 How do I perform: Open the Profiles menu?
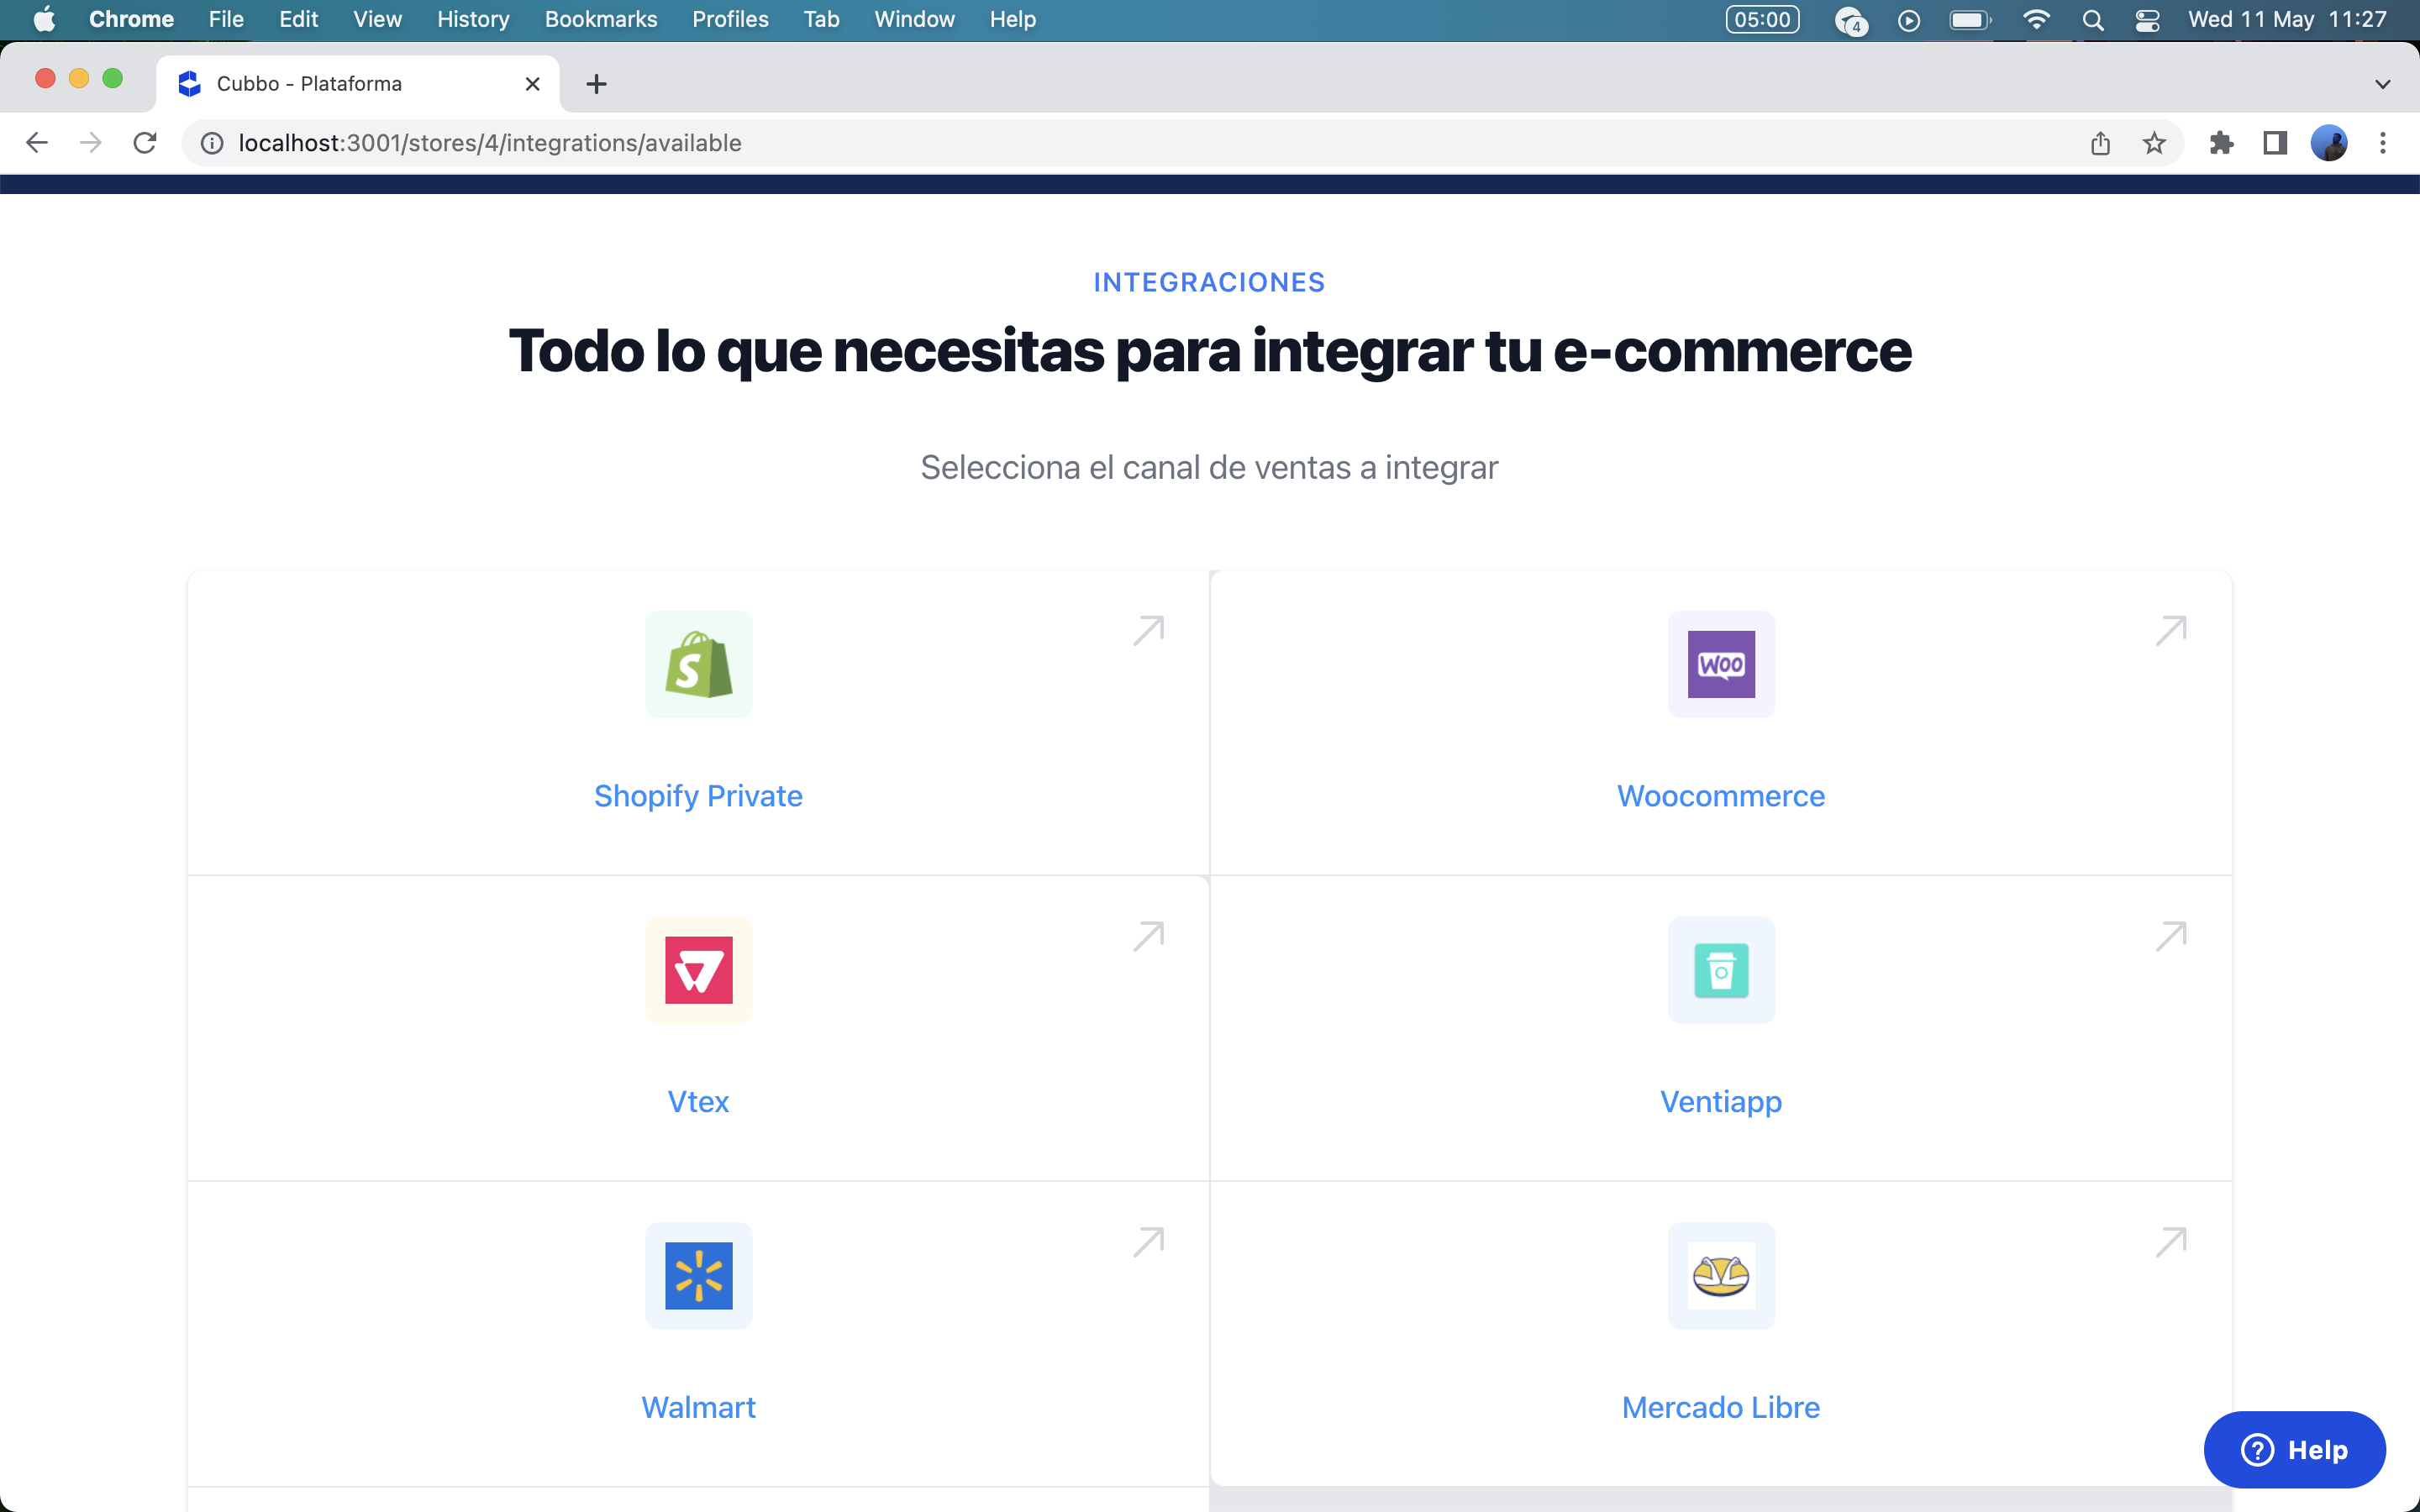(x=730, y=20)
